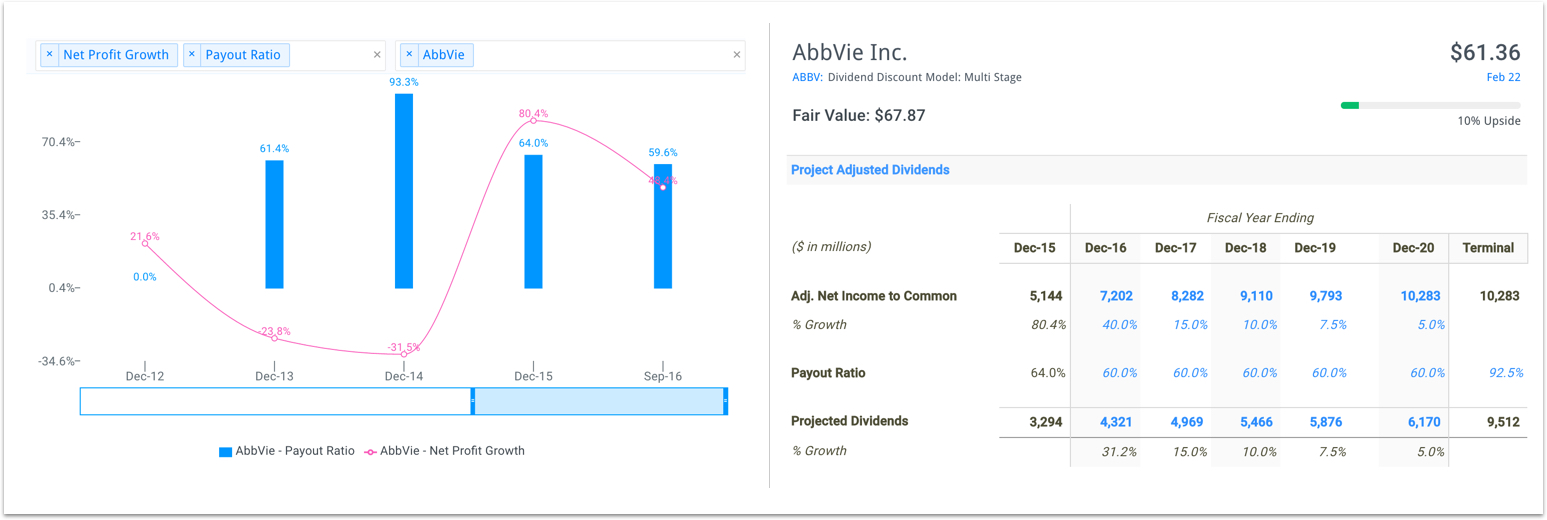Click the Projected Dividends row label
The image size is (1547, 520).
point(850,421)
